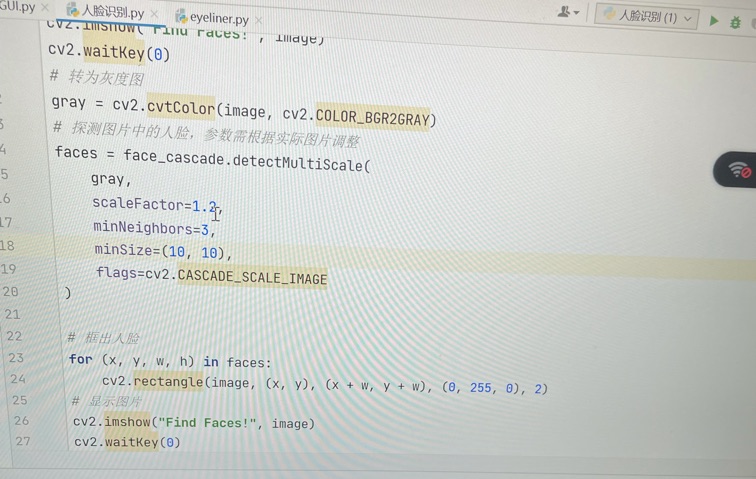The width and height of the screenshot is (756, 479).
Task: Close the GUI.py tab
Action: [x=45, y=8]
